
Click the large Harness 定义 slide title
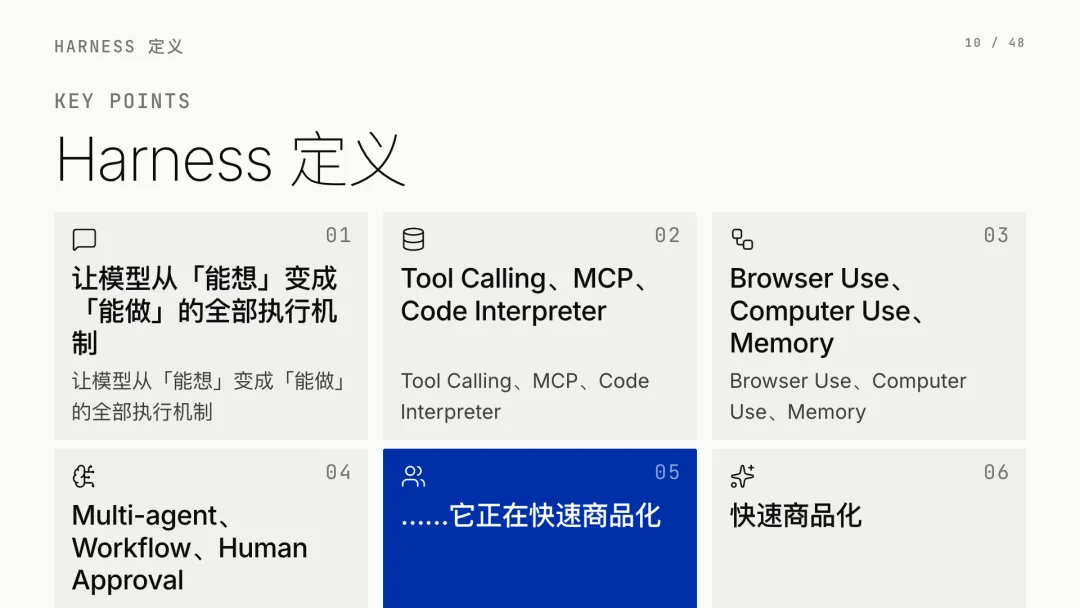[229, 160]
